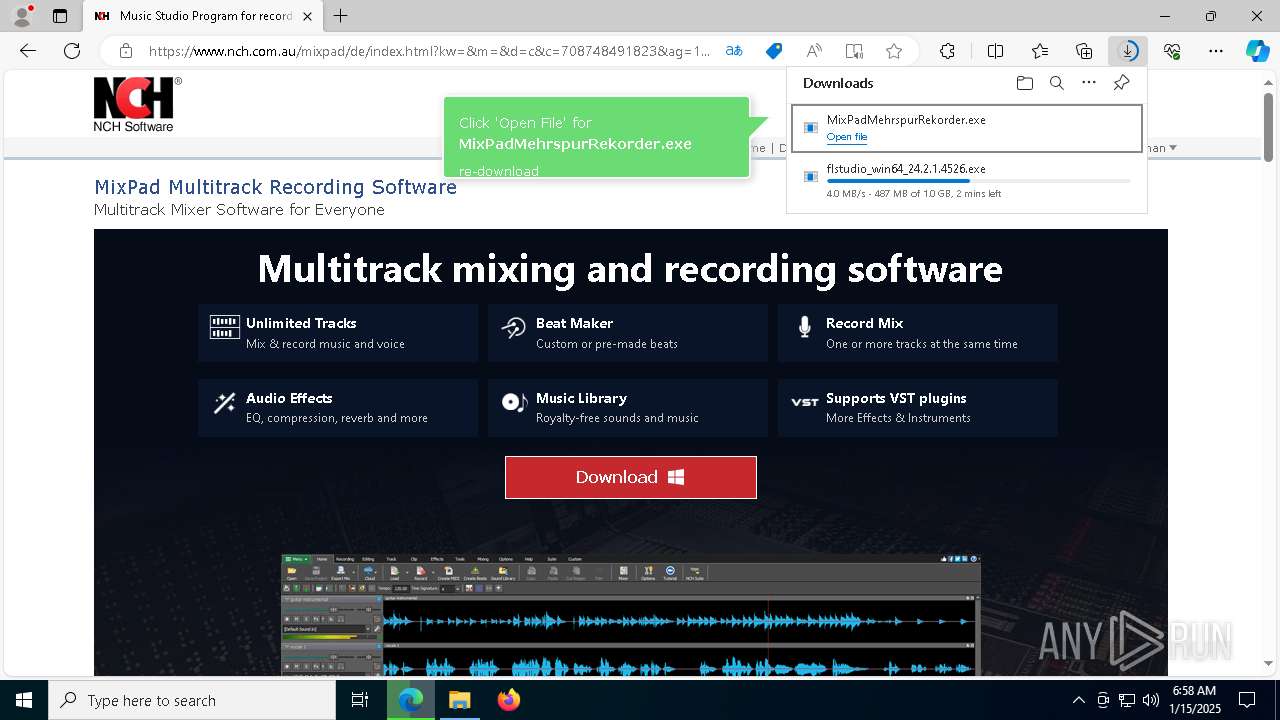Viewport: 1280px width, 720px height.
Task: Open Firefox from taskbar
Action: (509, 700)
